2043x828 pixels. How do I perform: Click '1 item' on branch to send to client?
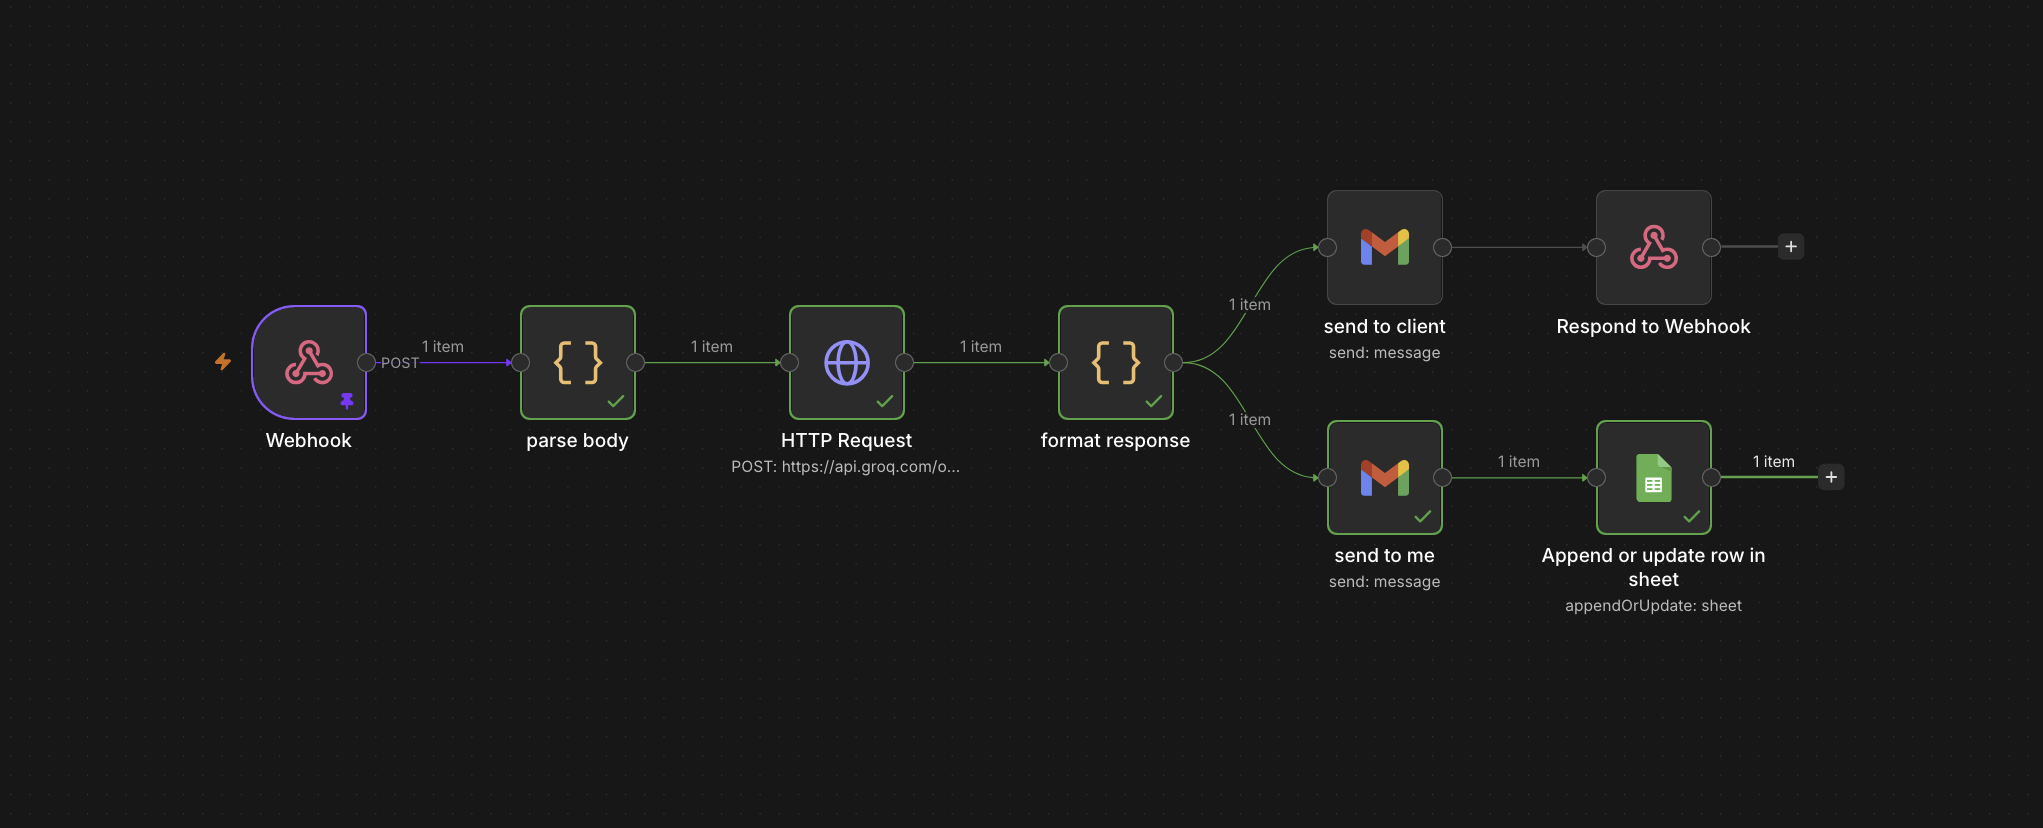tap(1250, 304)
